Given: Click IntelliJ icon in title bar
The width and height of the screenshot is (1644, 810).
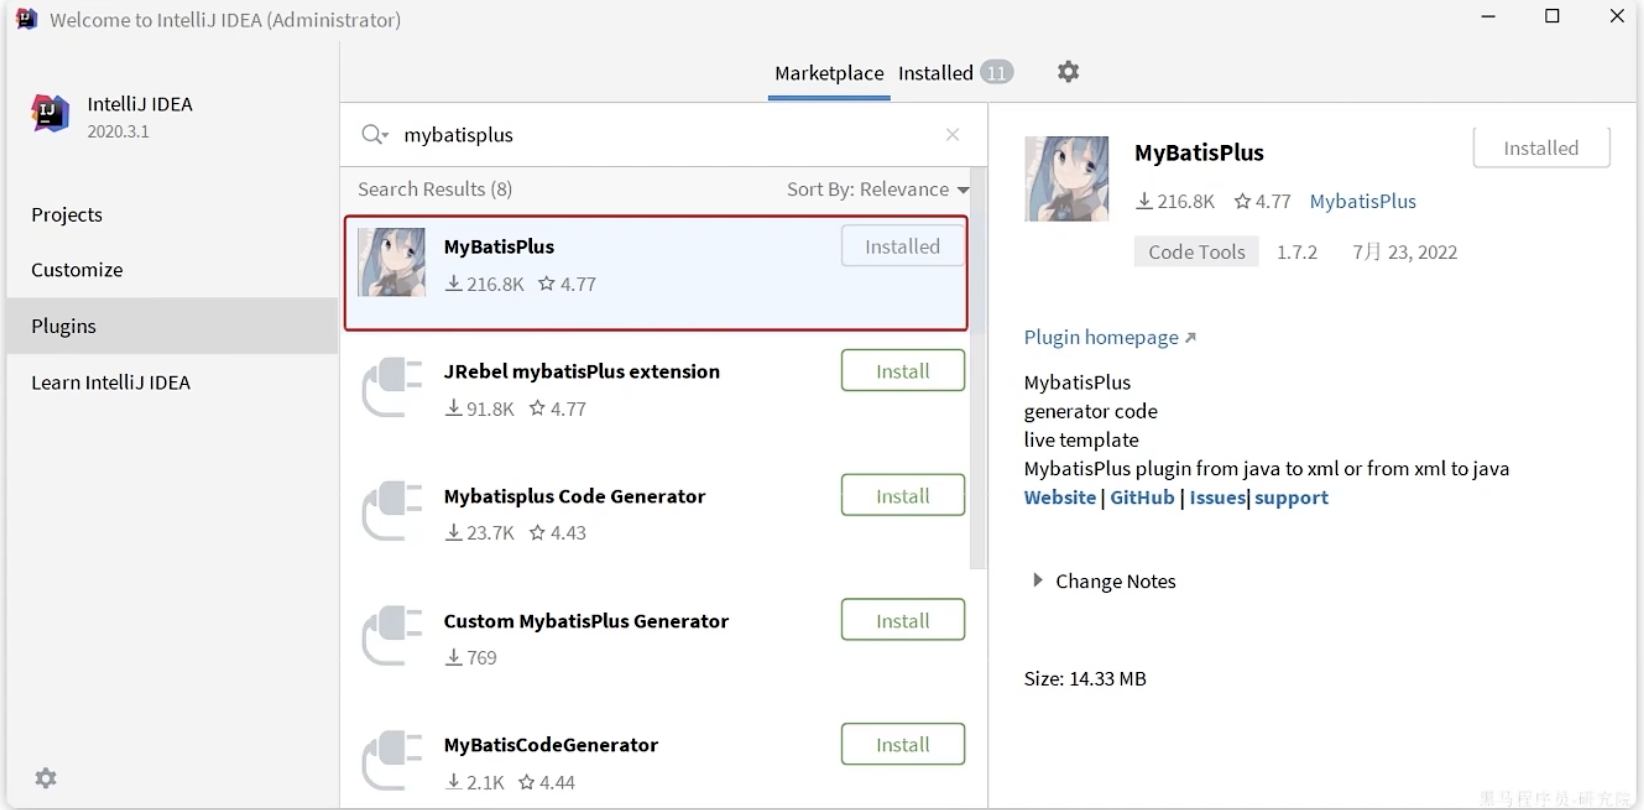Looking at the screenshot, I should pyautogui.click(x=27, y=19).
